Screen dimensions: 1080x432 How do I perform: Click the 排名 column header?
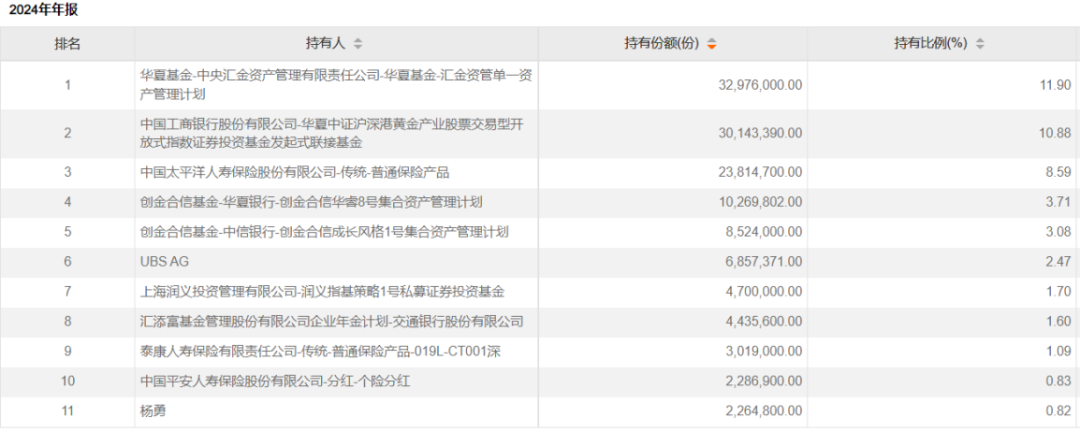click(x=68, y=43)
